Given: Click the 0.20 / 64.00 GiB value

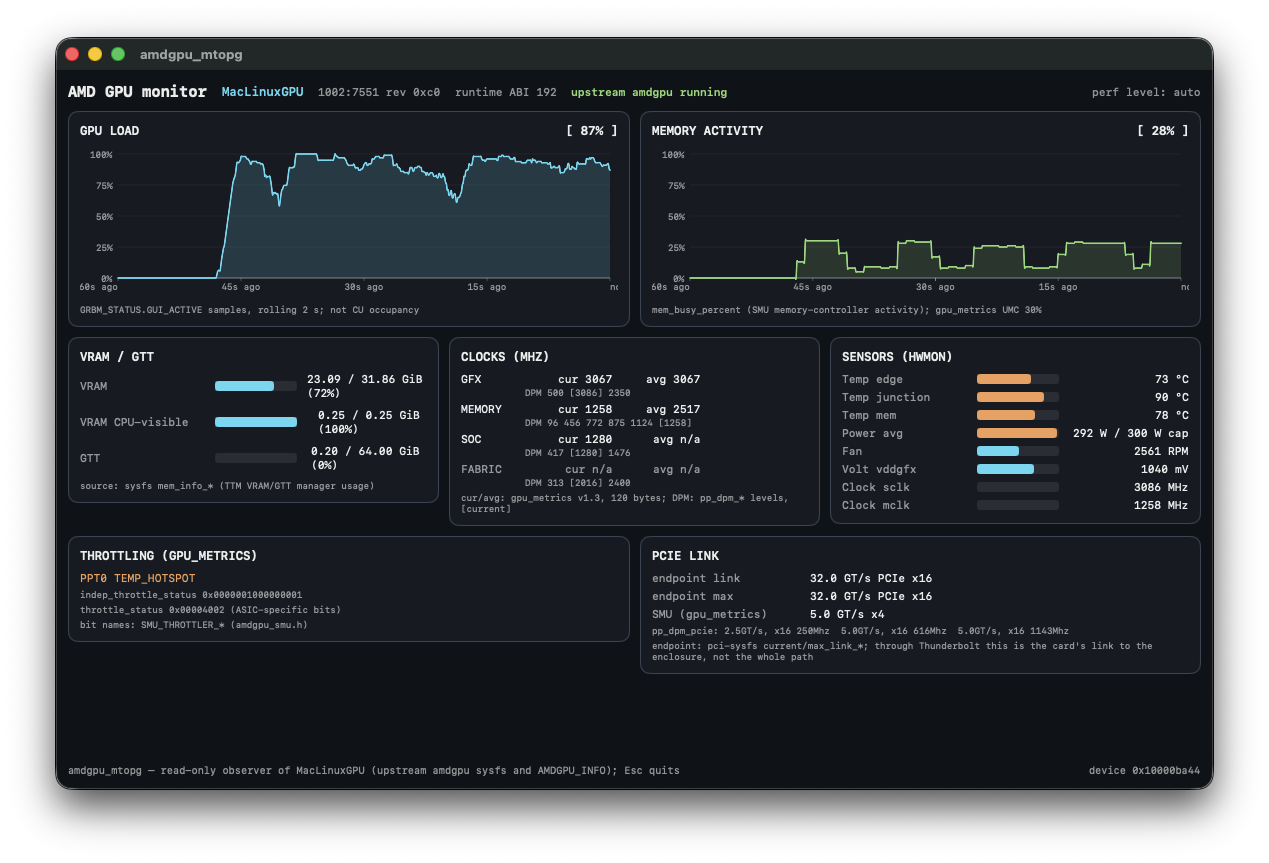Looking at the screenshot, I should coord(365,451).
